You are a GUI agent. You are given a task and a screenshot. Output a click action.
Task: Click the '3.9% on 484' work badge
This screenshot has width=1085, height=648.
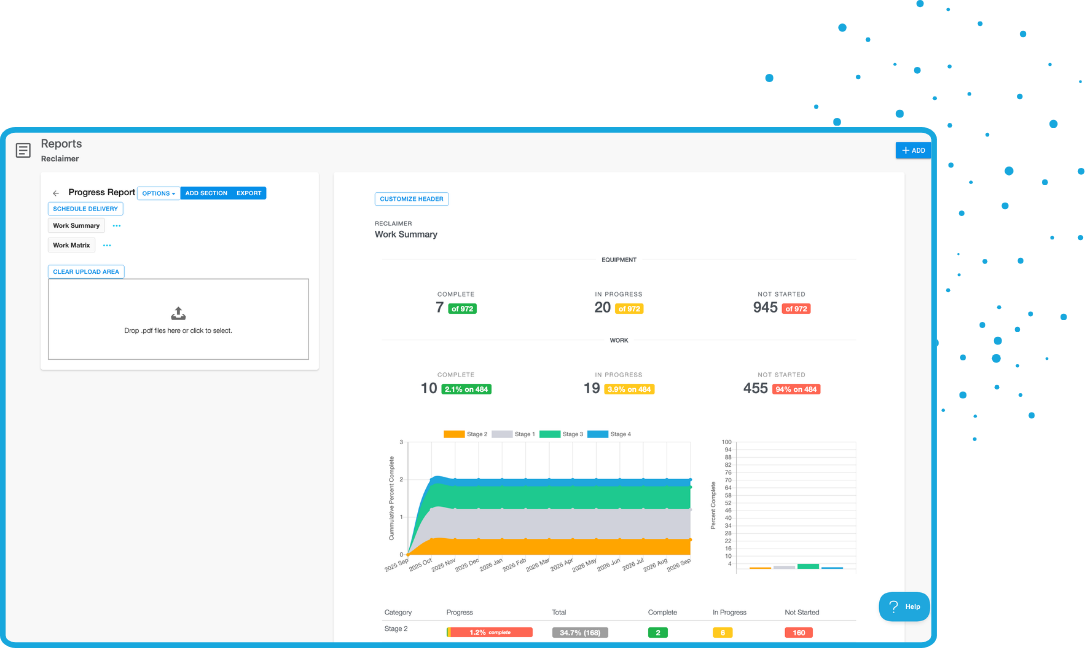tap(629, 389)
